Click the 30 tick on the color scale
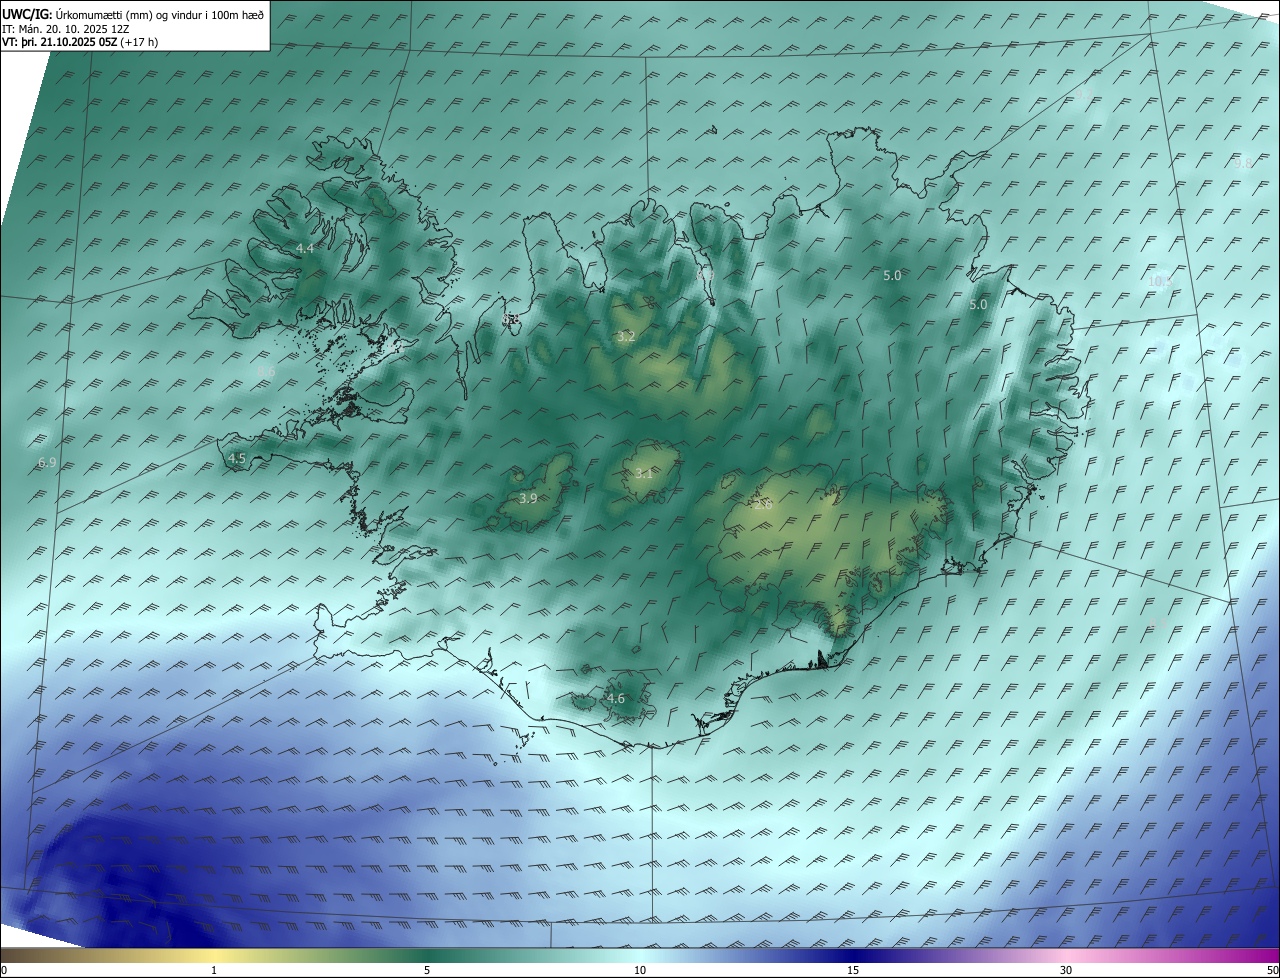The image size is (1280, 978). pyautogui.click(x=1066, y=970)
